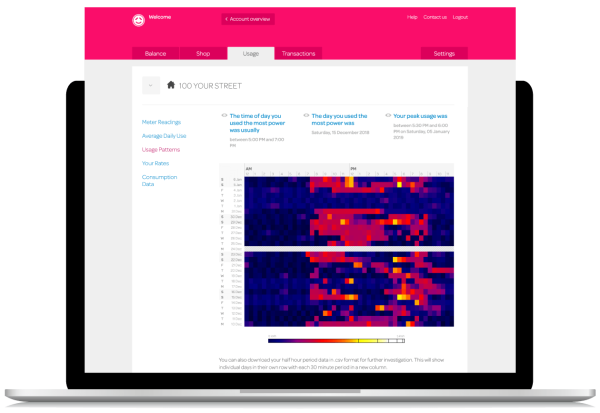This screenshot has width=600, height=413.
Task: Open Your Rates from the sidebar
Action: click(154, 162)
